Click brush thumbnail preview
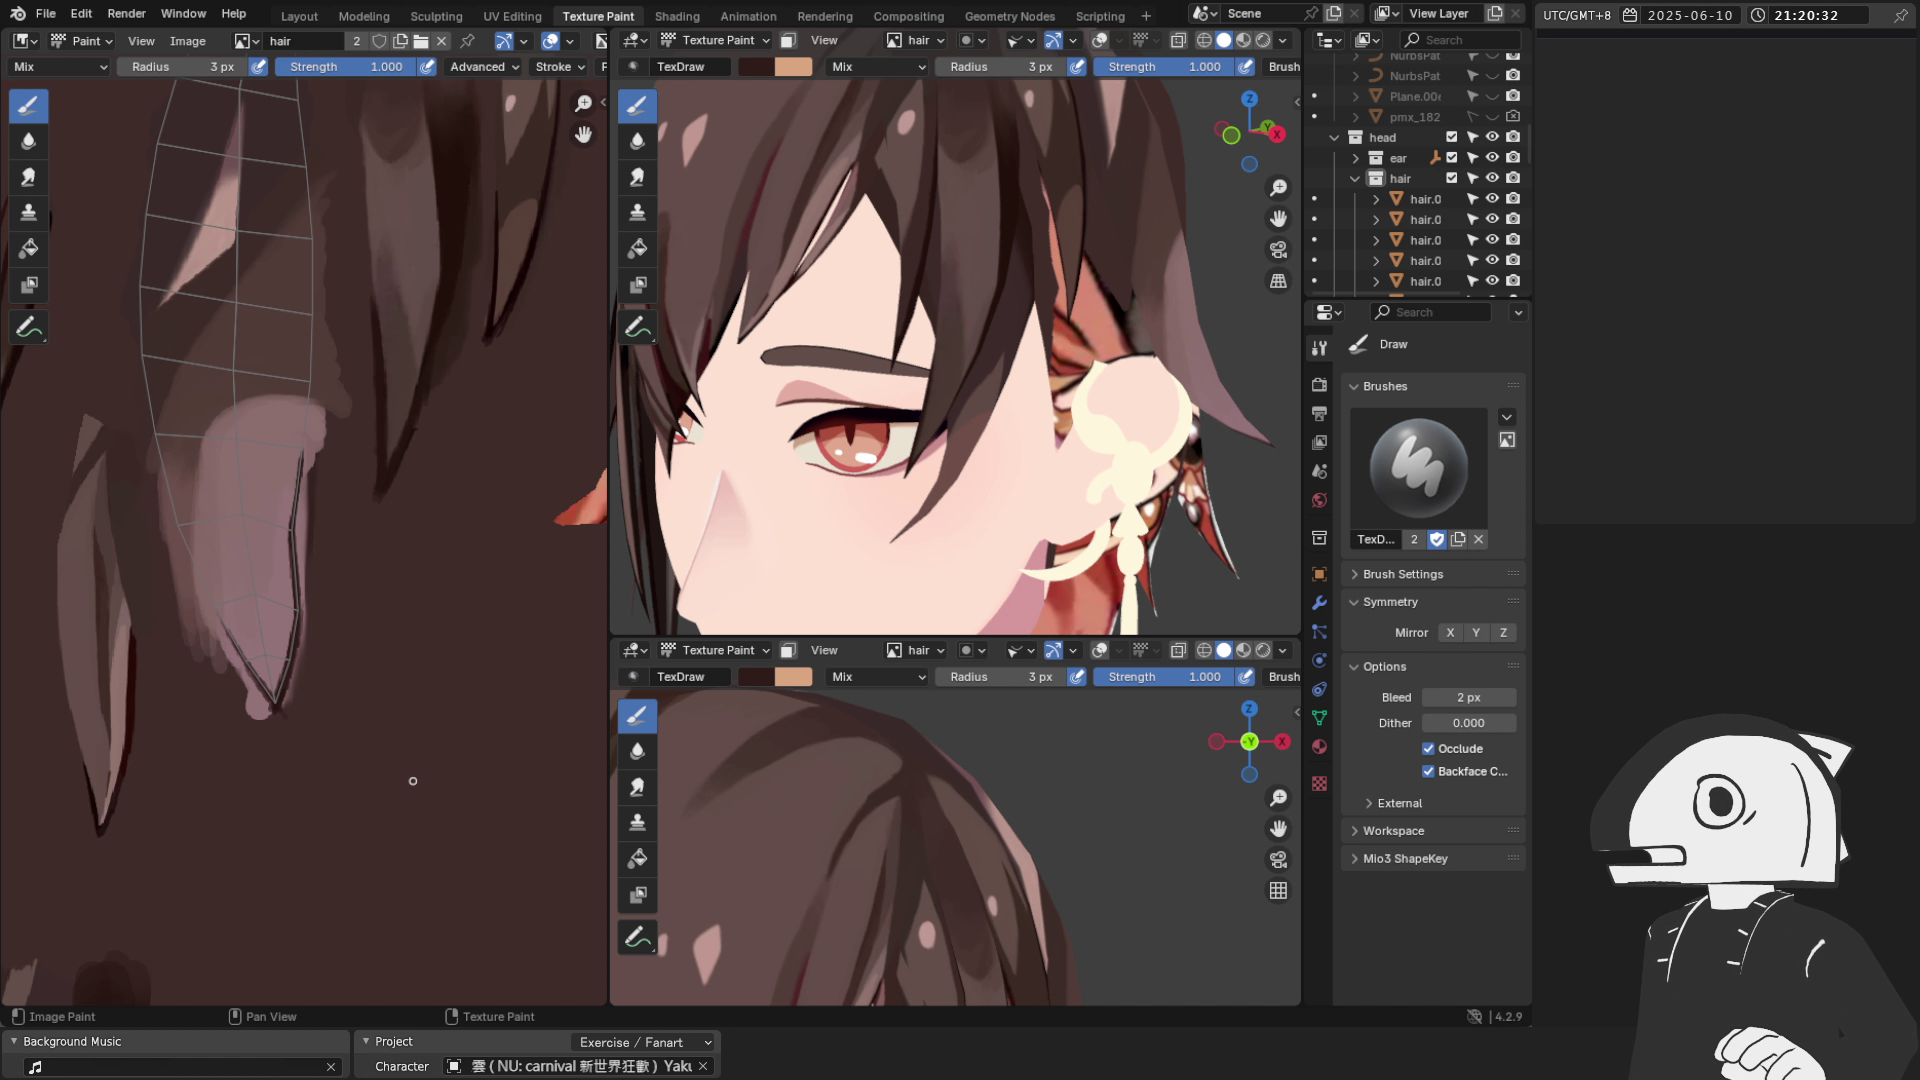This screenshot has height=1080, width=1920. [x=1418, y=468]
